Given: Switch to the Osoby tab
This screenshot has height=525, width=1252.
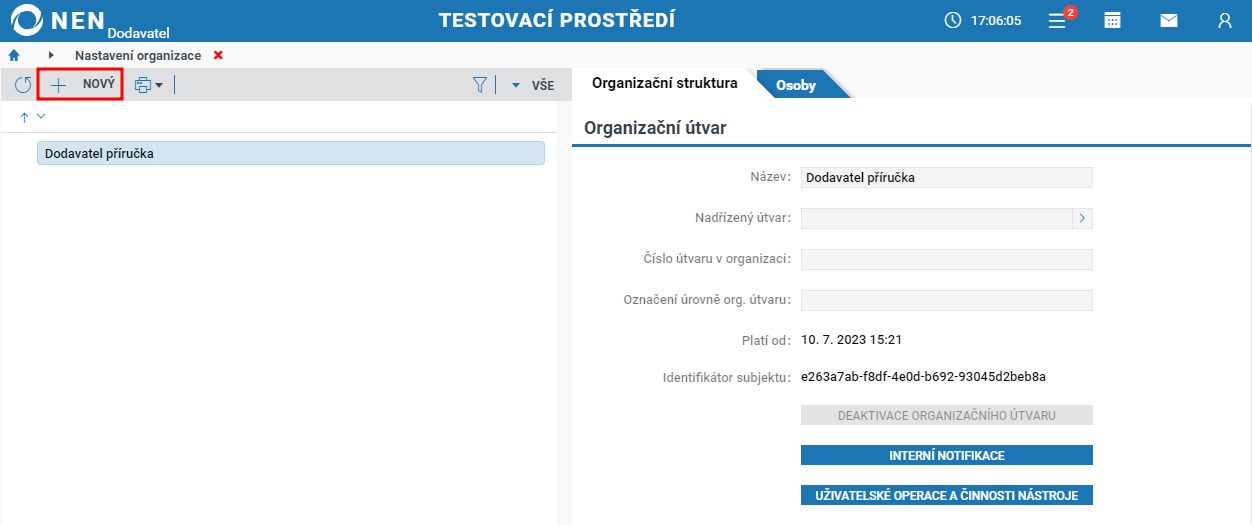Looking at the screenshot, I should [x=796, y=85].
